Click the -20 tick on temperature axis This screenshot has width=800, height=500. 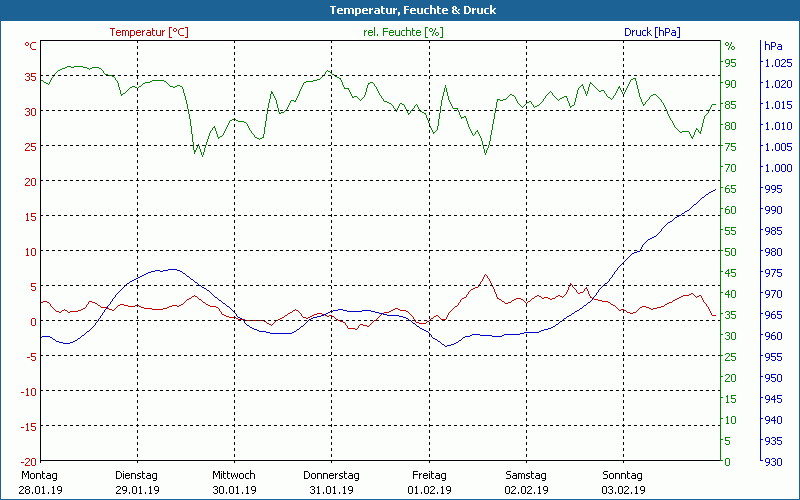[29, 462]
